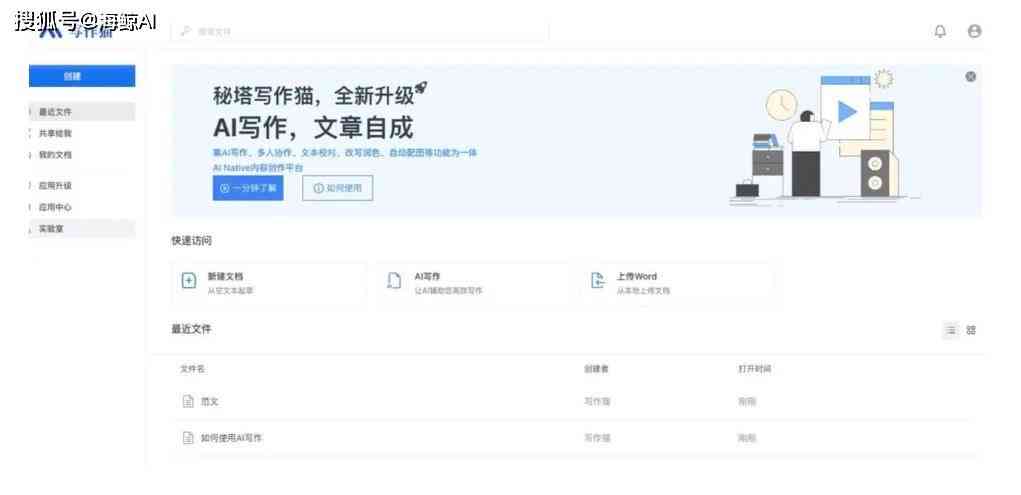Open the AI写作 quick access card

[x=473, y=283]
